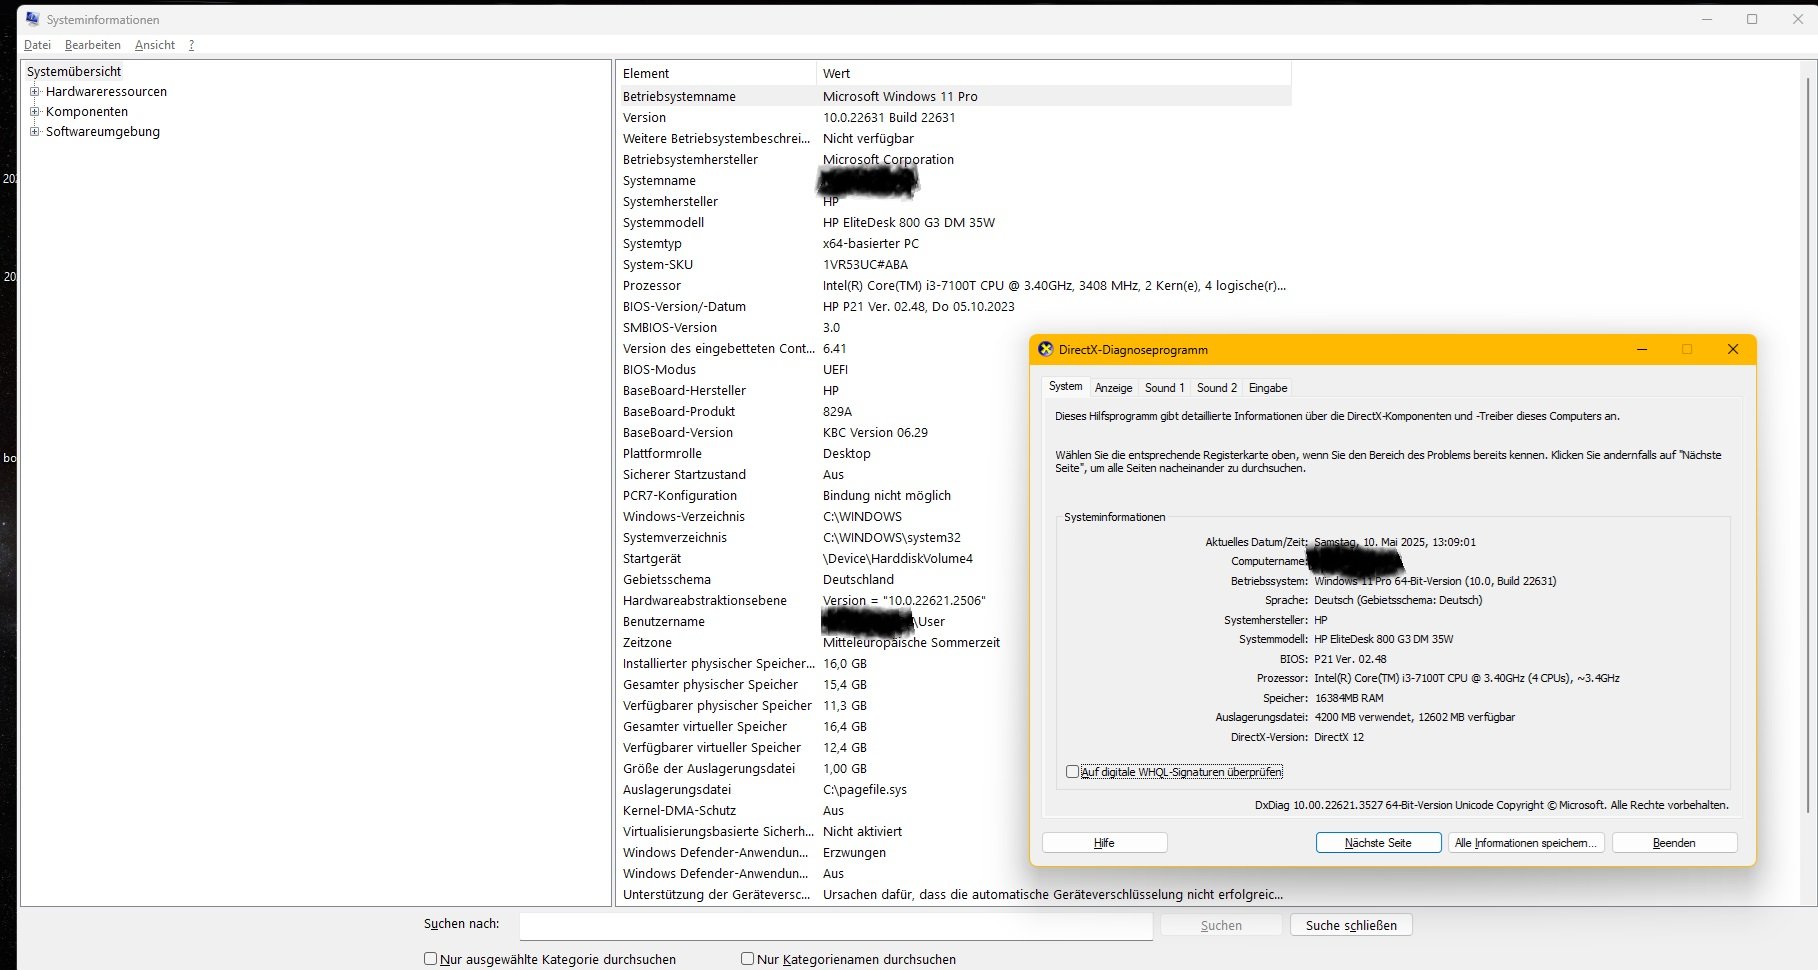Maximize the Systeminformationen window
1818x970 pixels.
coord(1752,19)
